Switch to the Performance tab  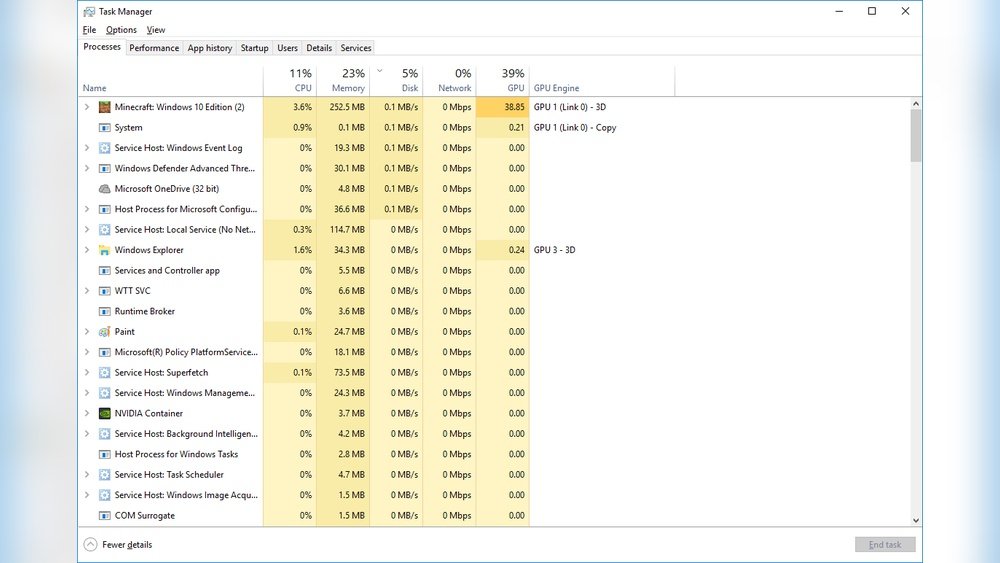click(x=154, y=48)
